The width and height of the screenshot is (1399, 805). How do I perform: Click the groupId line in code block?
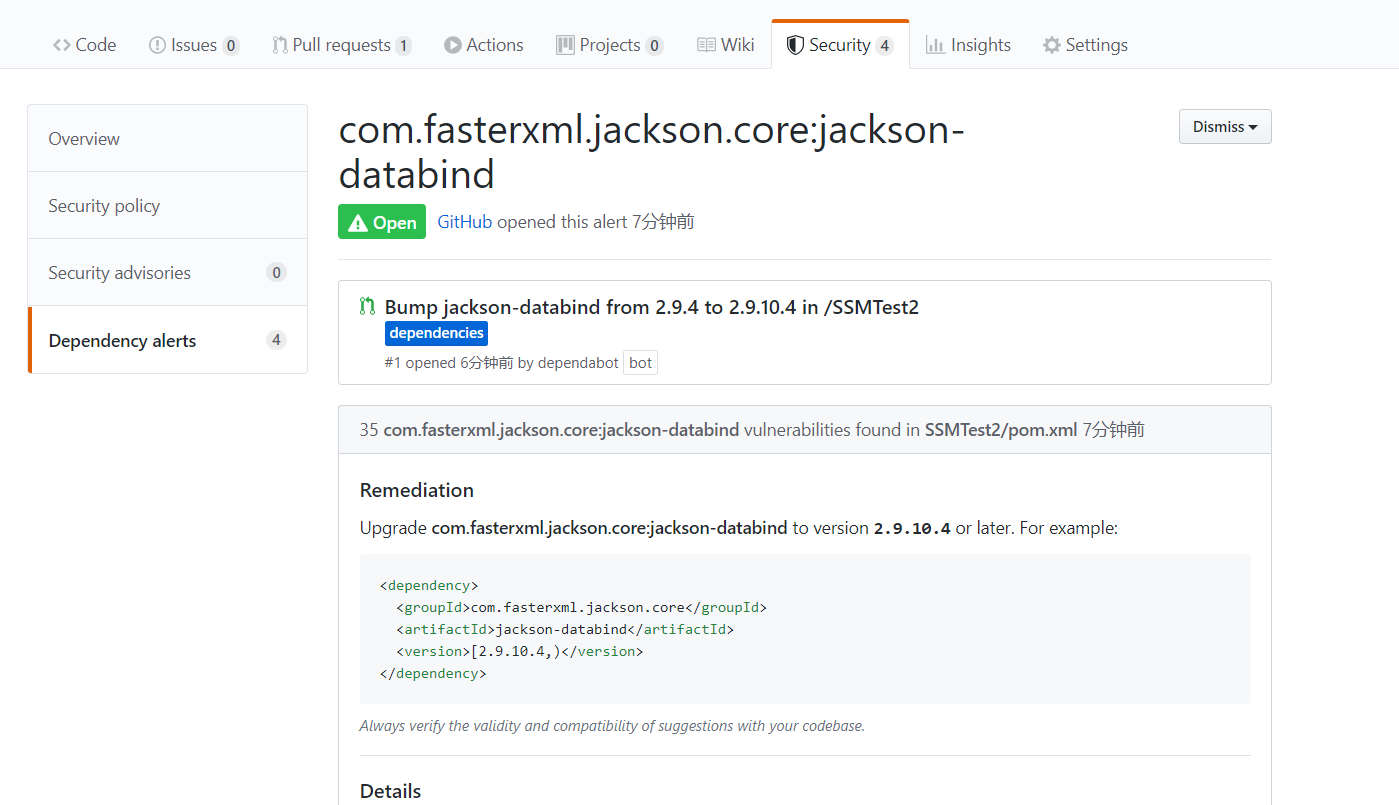[x=581, y=607]
